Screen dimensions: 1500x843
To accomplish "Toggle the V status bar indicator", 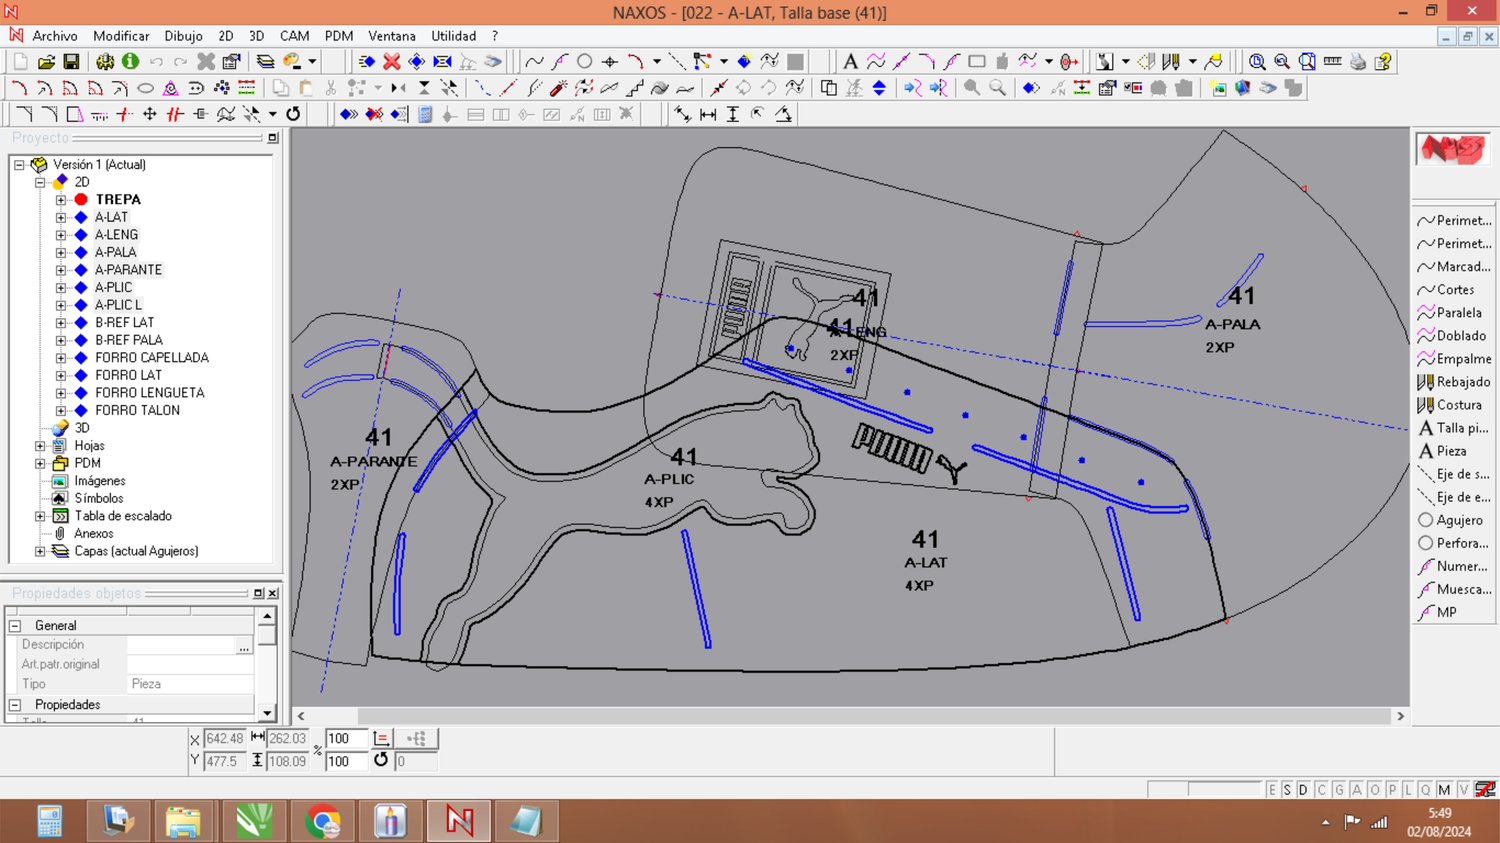I will point(1463,790).
